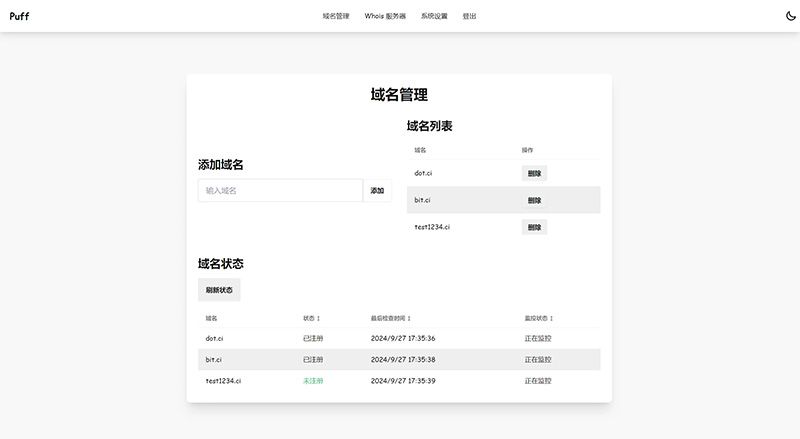Click timestamp 2024/9/27 17:35:36
800x439 pixels.
[403, 338]
